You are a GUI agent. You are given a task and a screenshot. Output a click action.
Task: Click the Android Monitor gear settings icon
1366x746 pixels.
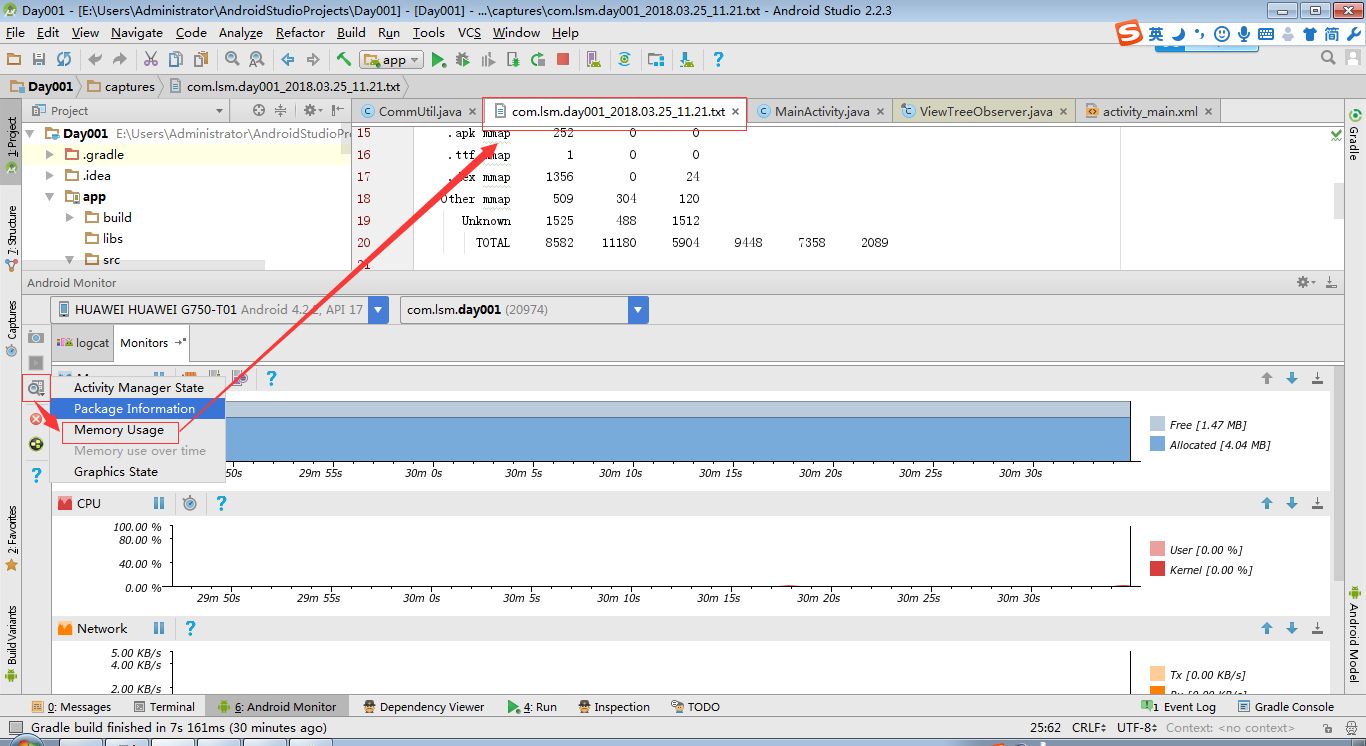(1304, 283)
